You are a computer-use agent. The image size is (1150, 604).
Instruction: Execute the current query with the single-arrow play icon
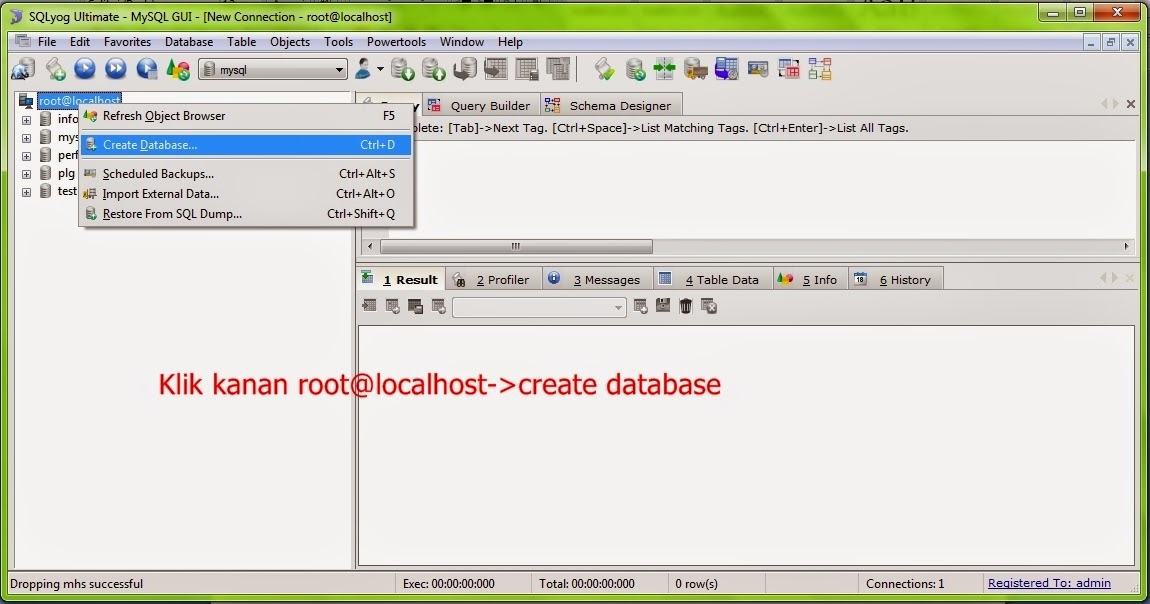click(x=85, y=69)
